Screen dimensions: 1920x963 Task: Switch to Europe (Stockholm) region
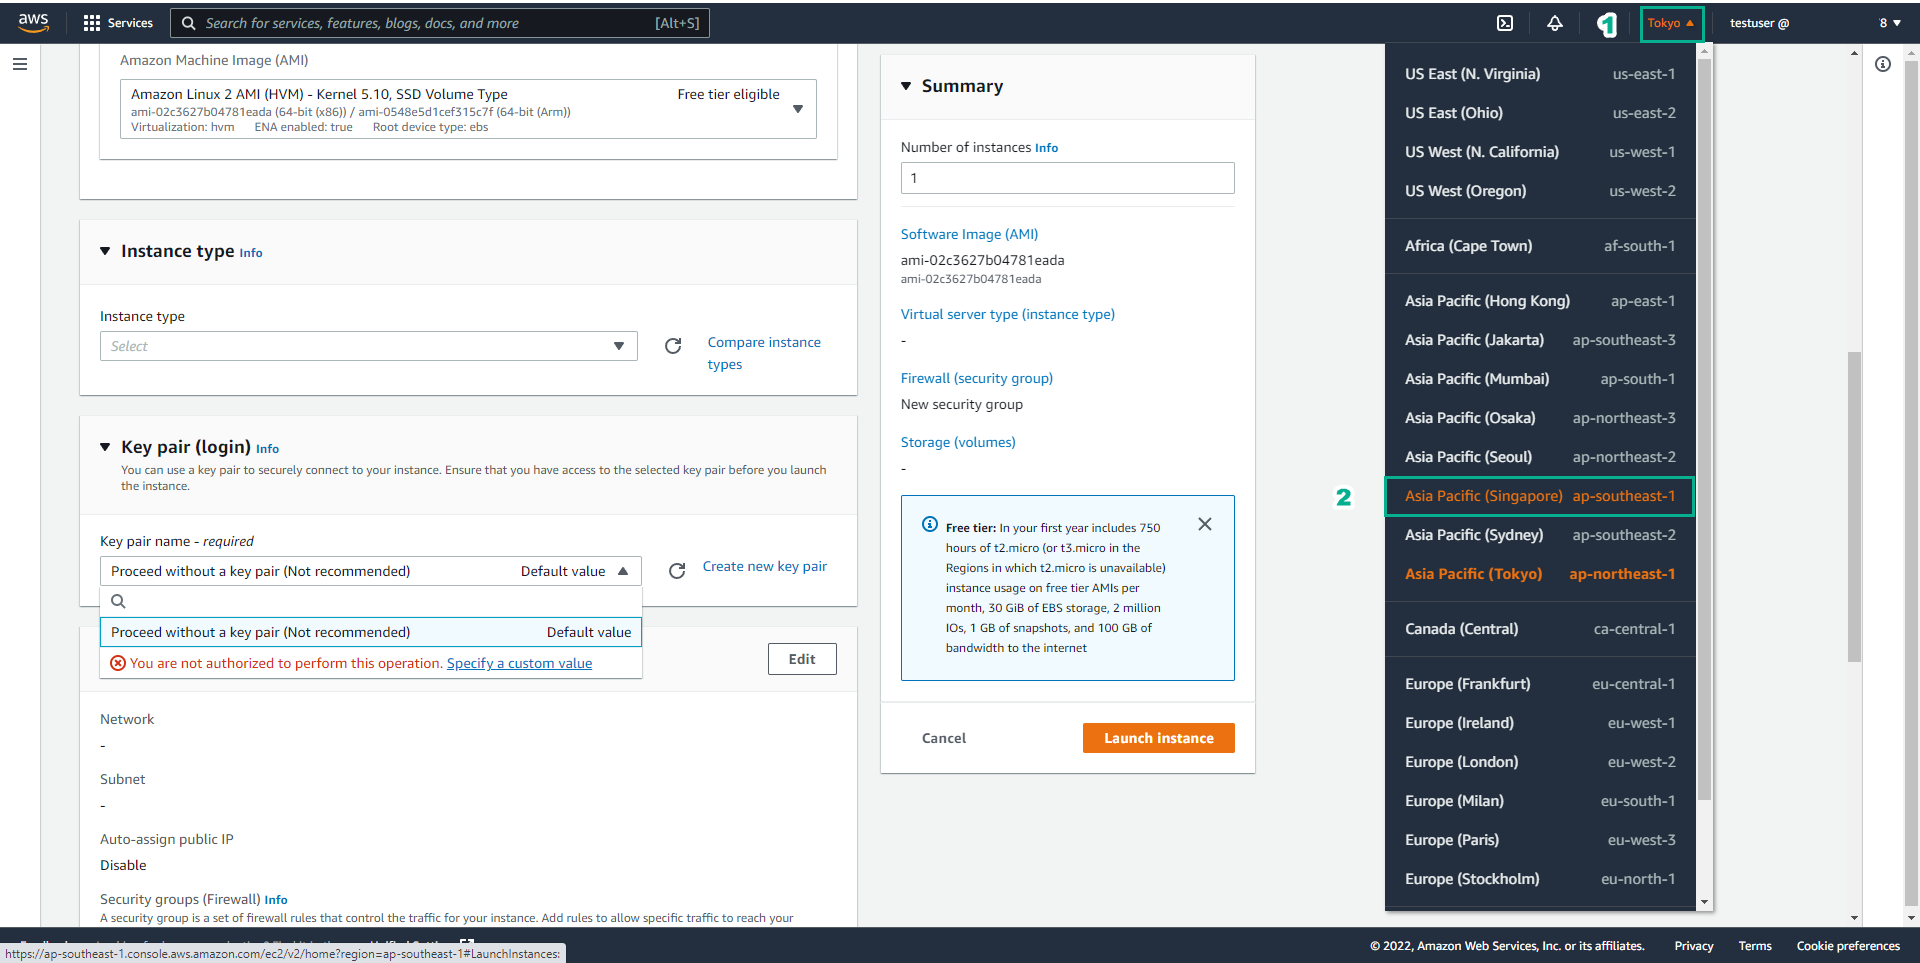click(x=1540, y=879)
